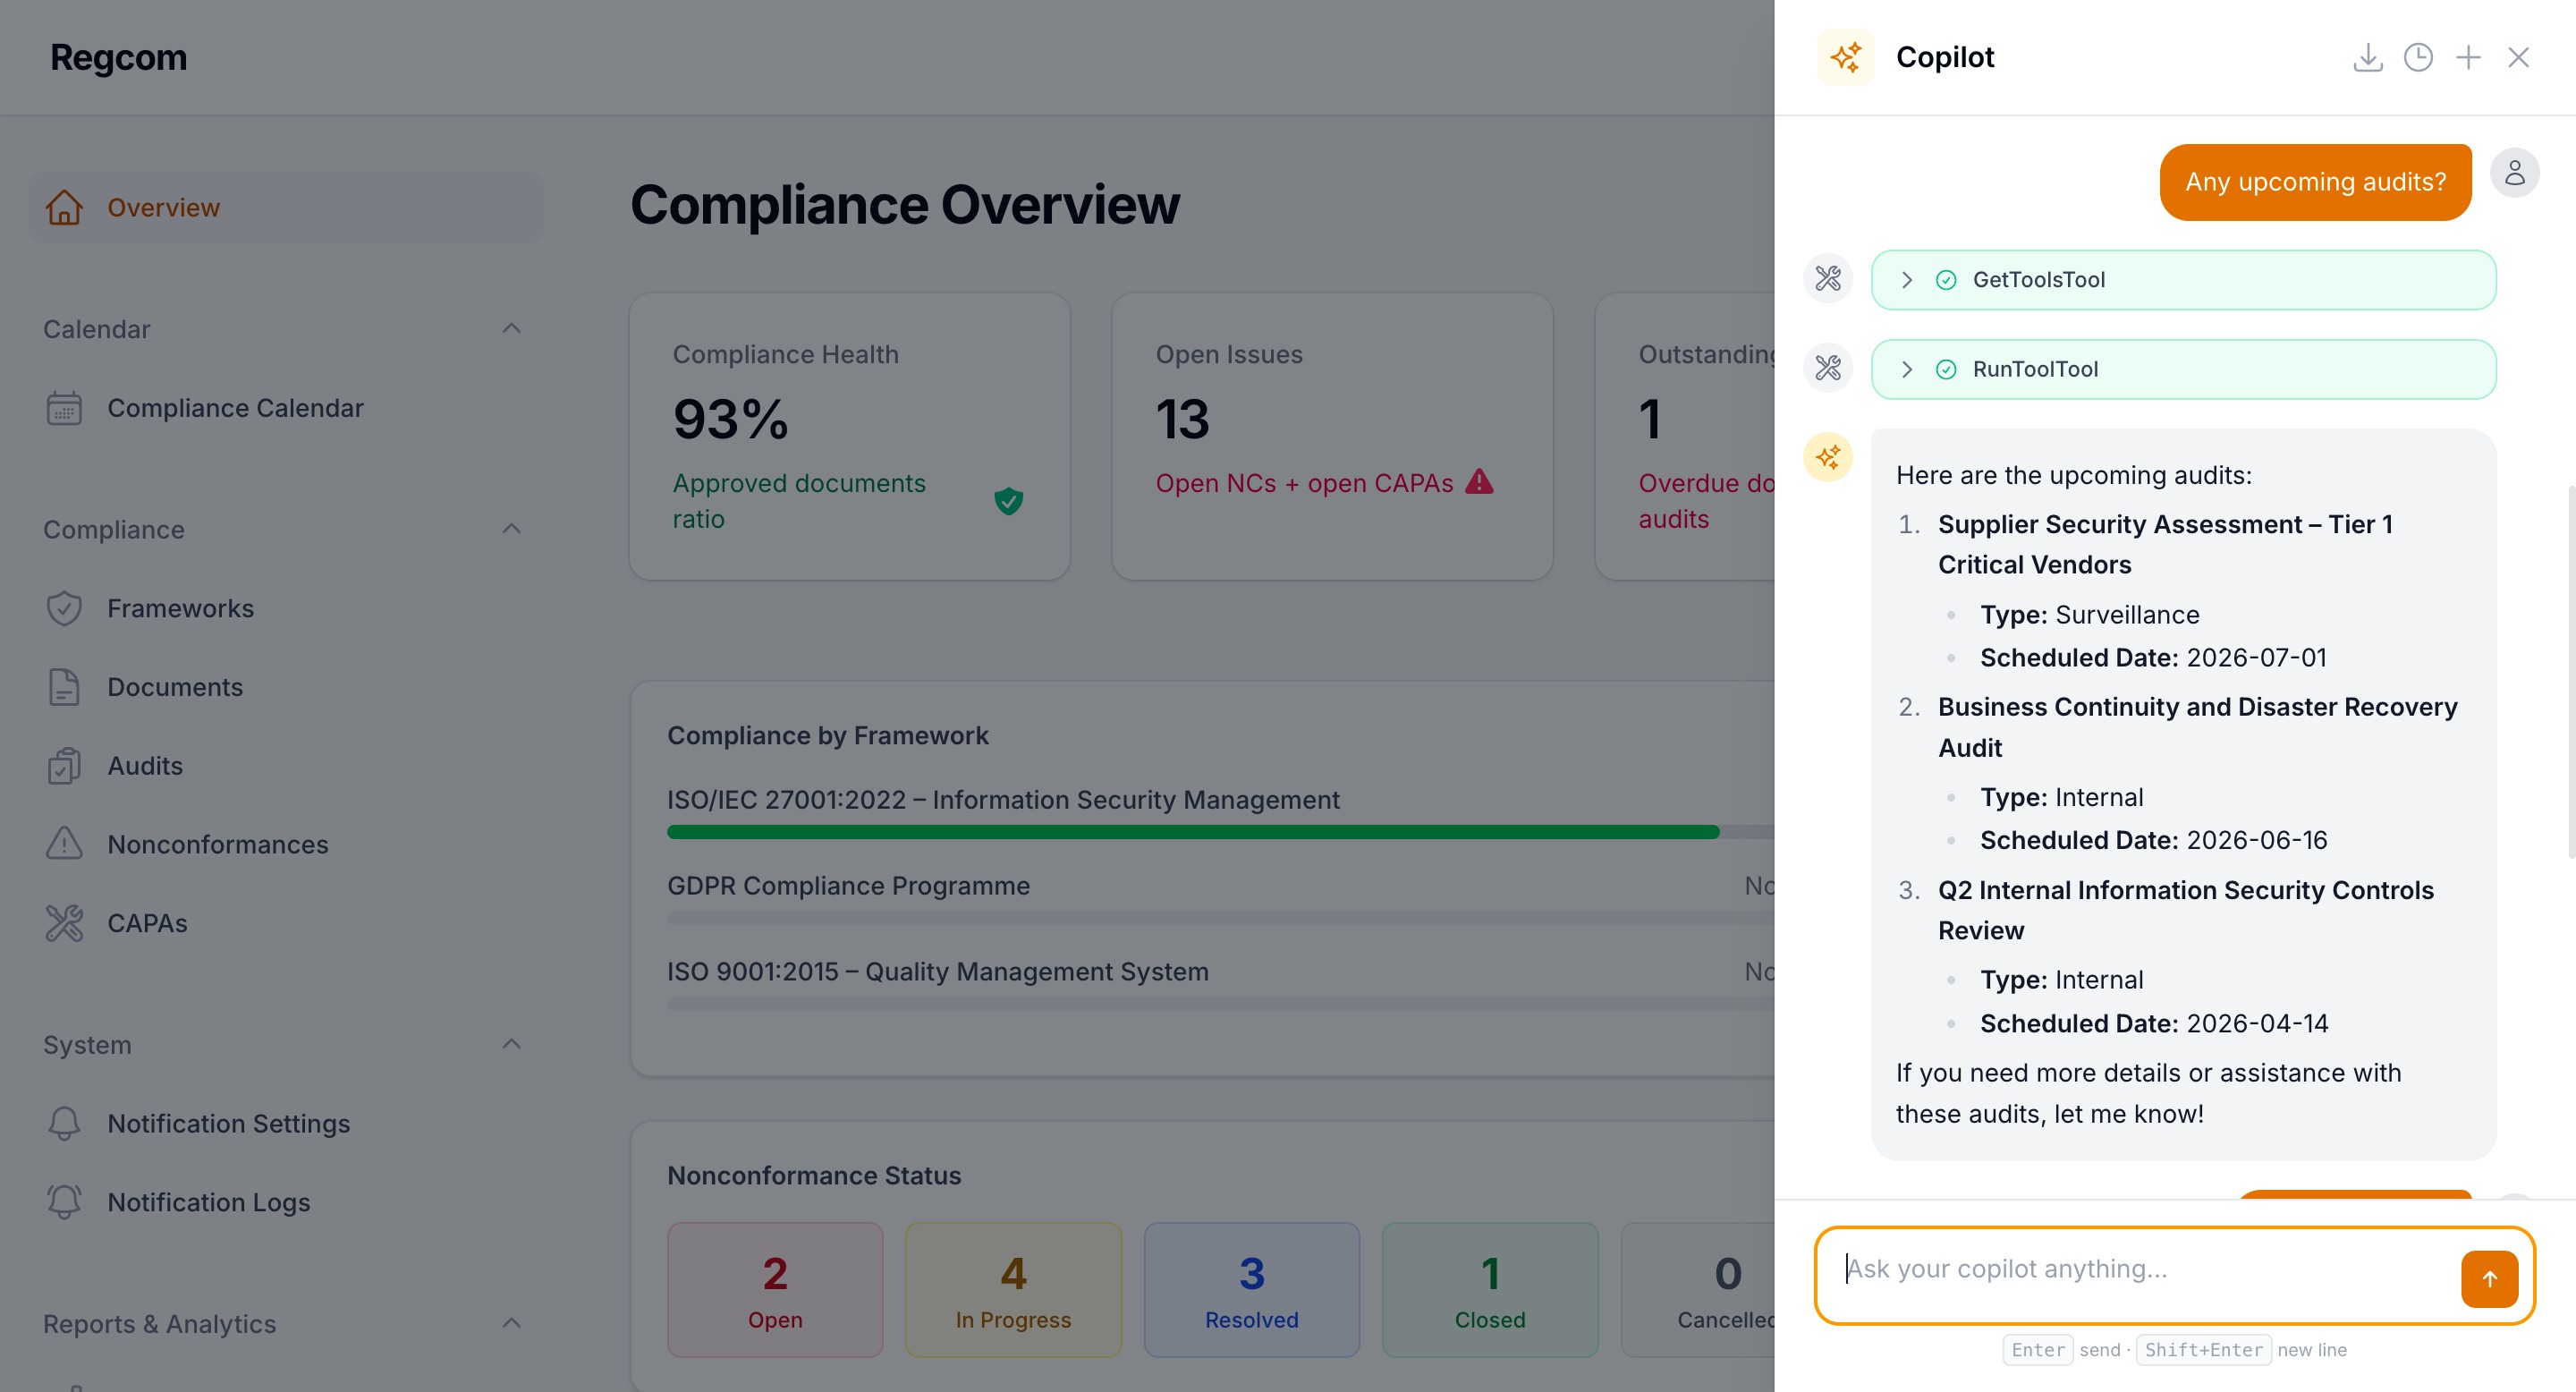The height and width of the screenshot is (1392, 2576).
Task: Click the ISO 9001:2015 progress bar
Action: point(1220,1003)
